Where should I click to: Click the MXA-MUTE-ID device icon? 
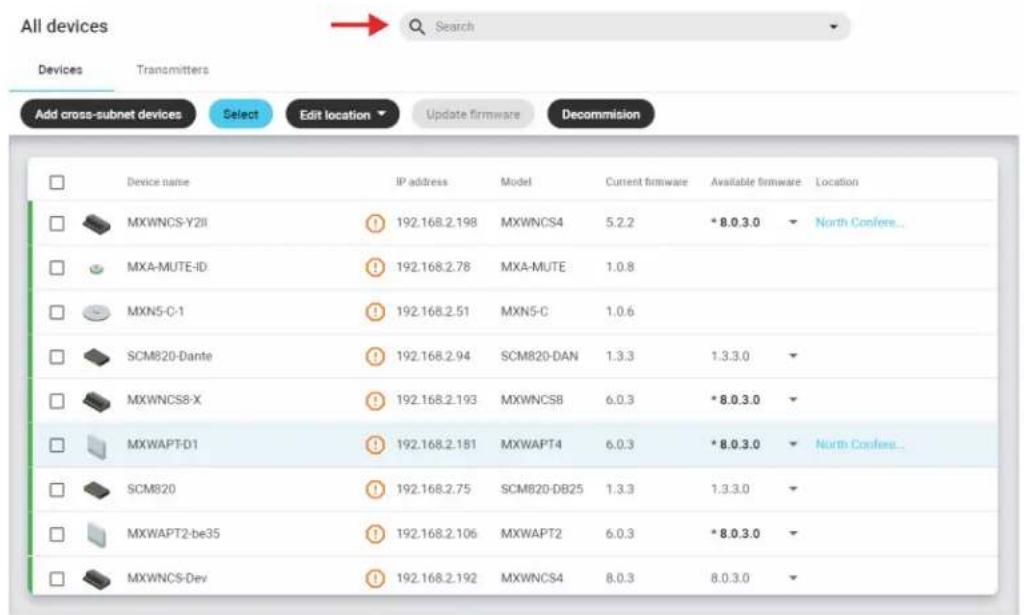[96, 268]
